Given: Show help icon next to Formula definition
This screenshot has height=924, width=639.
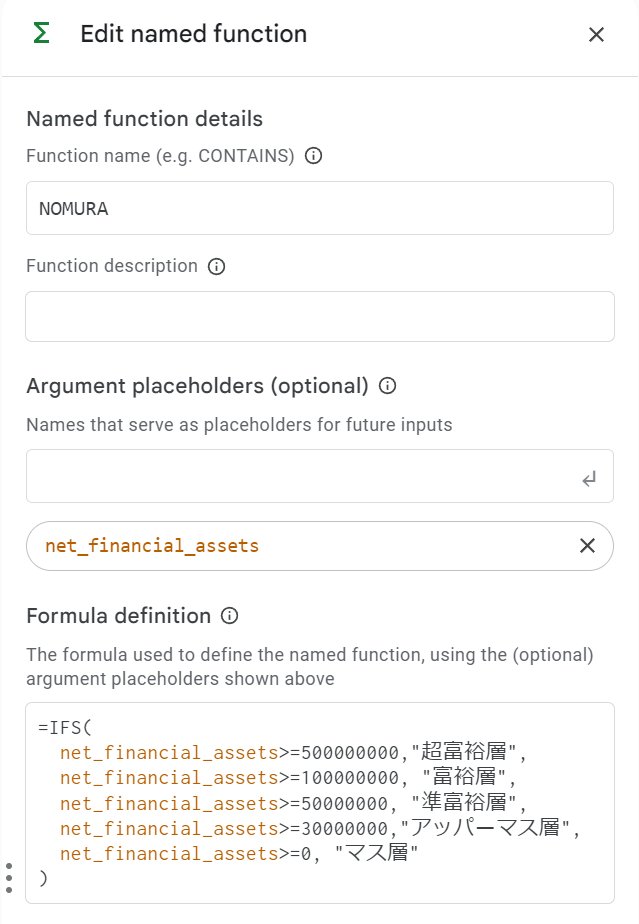Looking at the screenshot, I should pyautogui.click(x=230, y=616).
